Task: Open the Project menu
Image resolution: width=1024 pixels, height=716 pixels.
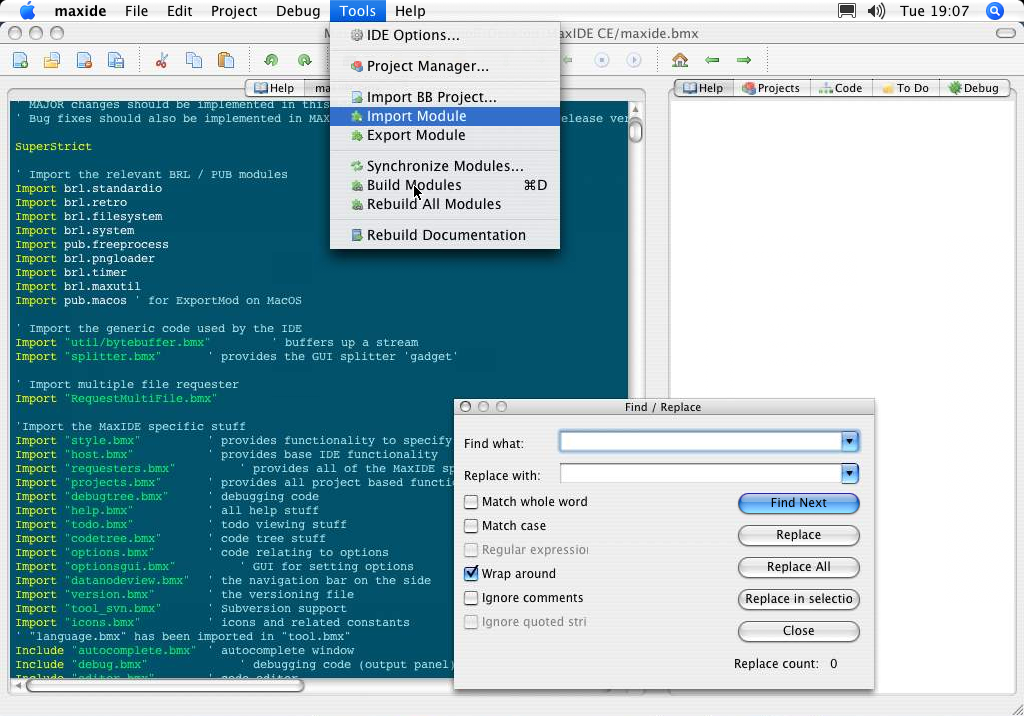Action: pyautogui.click(x=234, y=11)
